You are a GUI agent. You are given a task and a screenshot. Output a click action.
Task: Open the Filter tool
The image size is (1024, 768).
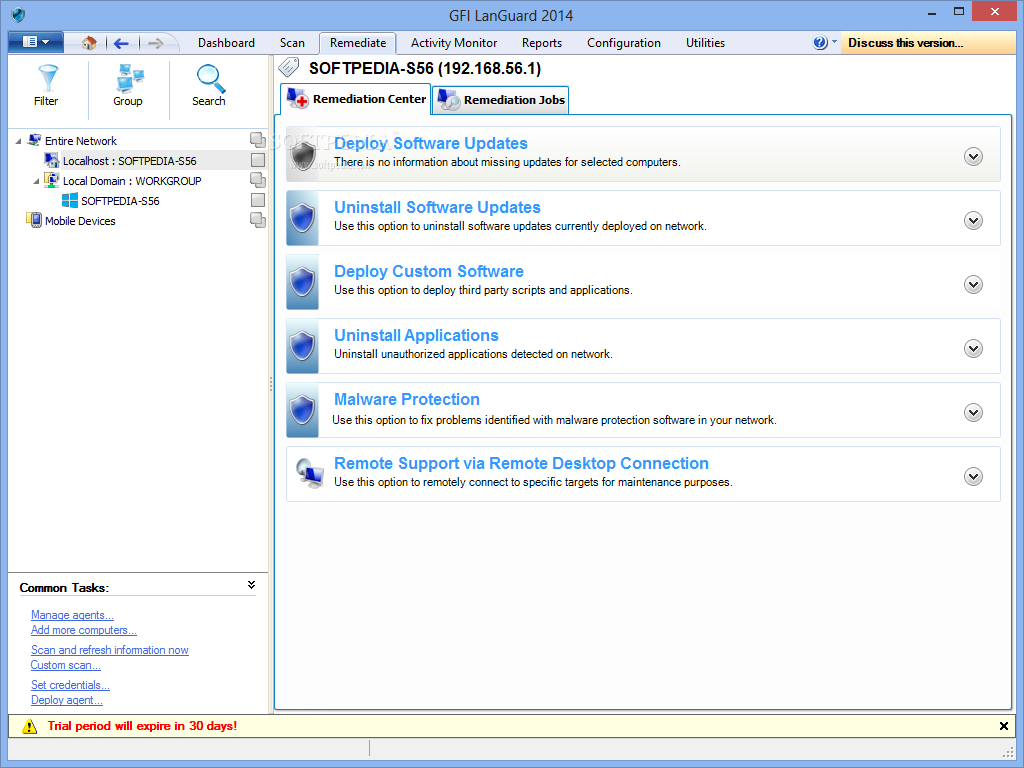click(x=46, y=86)
